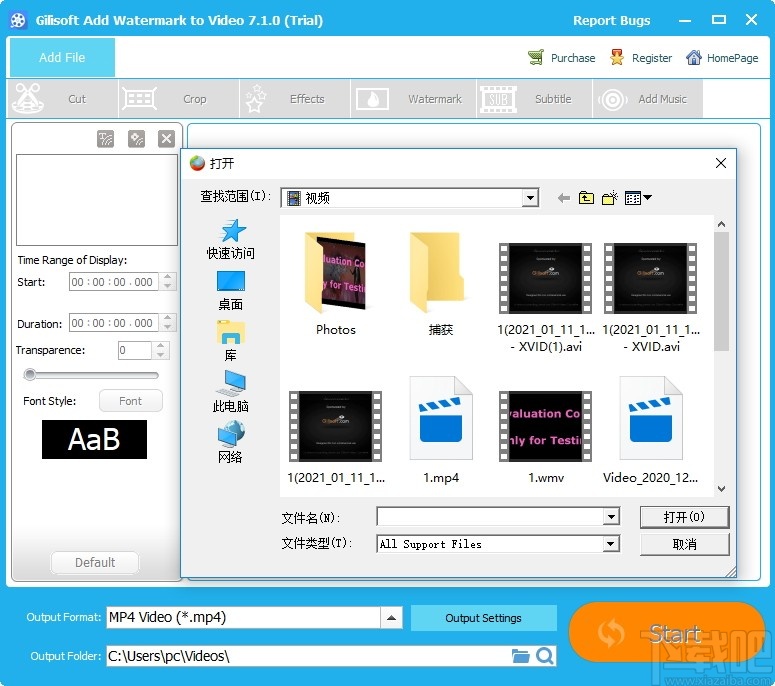Image resolution: width=775 pixels, height=686 pixels.
Task: Select the Photos folder
Action: [x=336, y=284]
